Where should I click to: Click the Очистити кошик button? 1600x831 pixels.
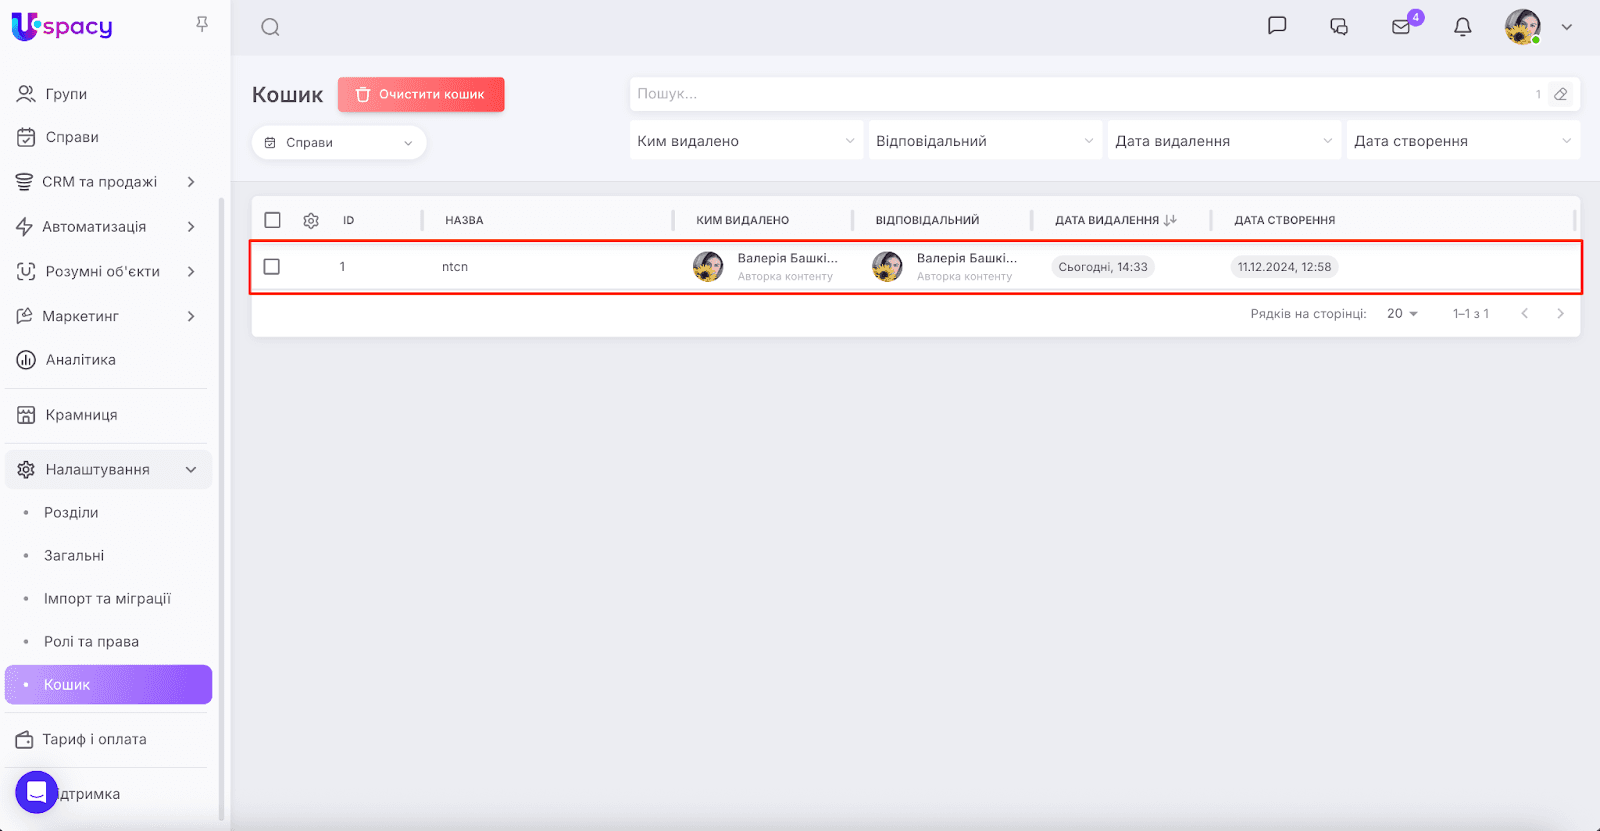coord(421,94)
